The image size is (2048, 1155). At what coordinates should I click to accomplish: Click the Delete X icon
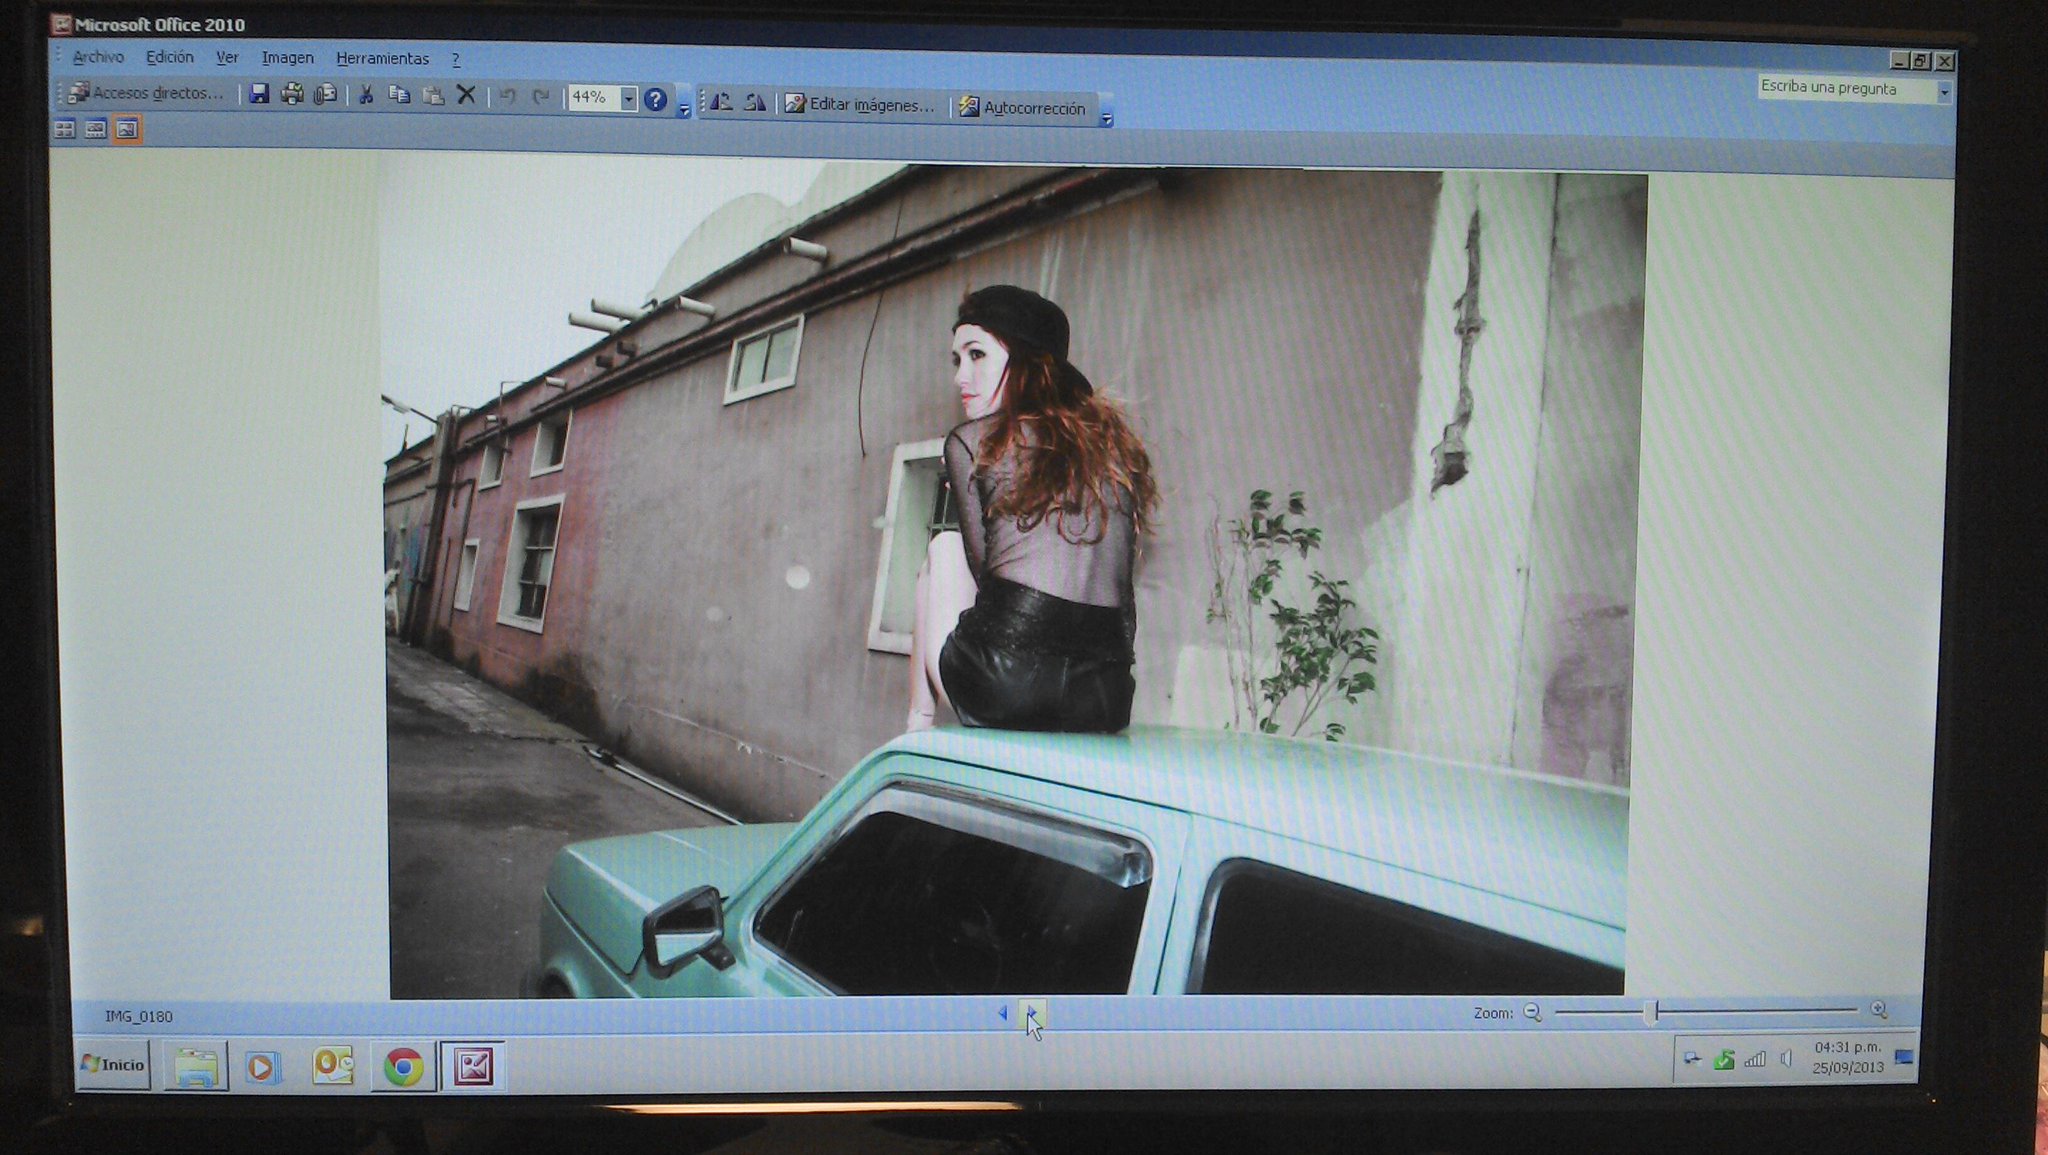click(x=466, y=95)
